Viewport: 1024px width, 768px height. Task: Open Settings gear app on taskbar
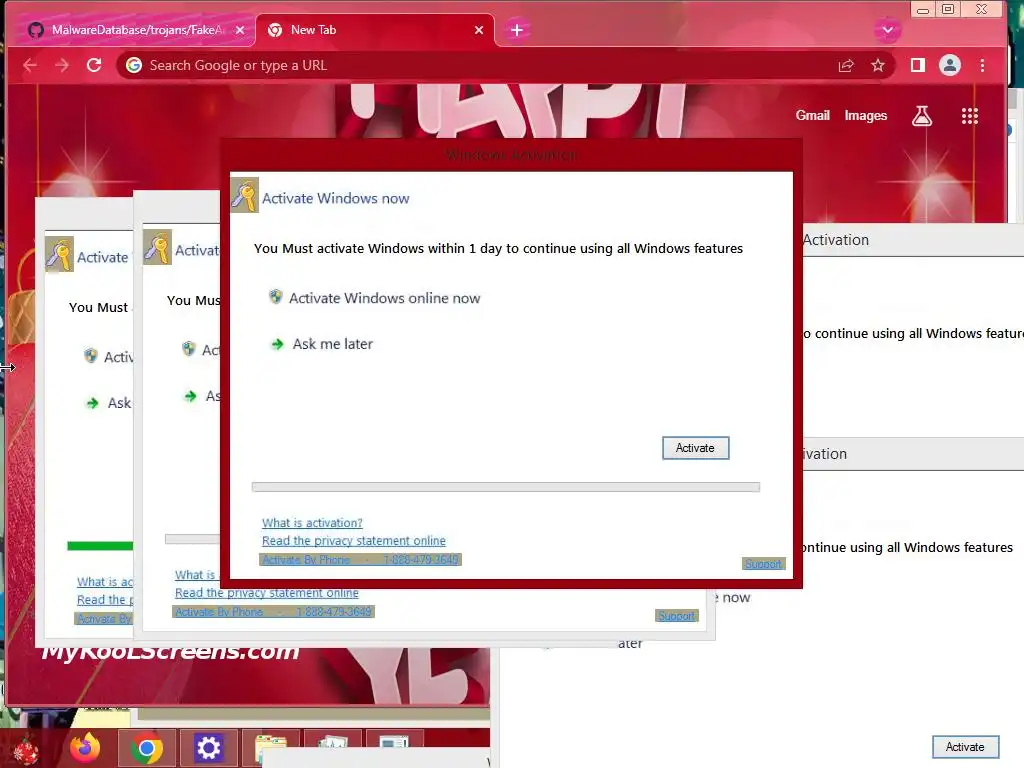(x=208, y=748)
